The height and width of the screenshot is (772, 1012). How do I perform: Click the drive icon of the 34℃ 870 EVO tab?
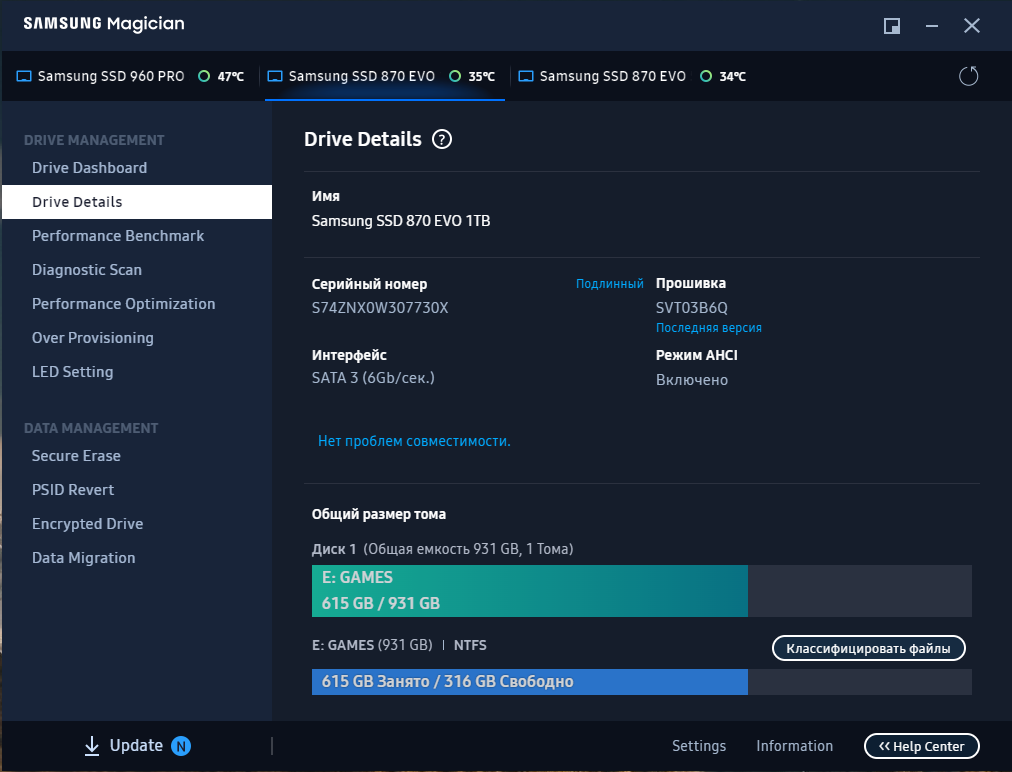pyautogui.click(x=526, y=76)
